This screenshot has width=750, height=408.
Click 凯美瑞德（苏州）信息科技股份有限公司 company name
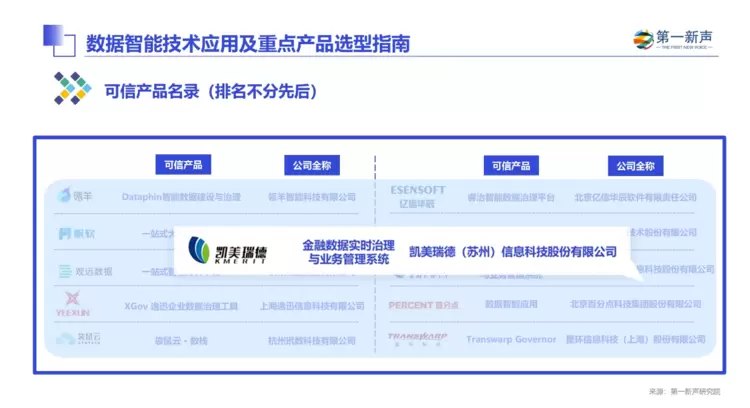coord(513,252)
